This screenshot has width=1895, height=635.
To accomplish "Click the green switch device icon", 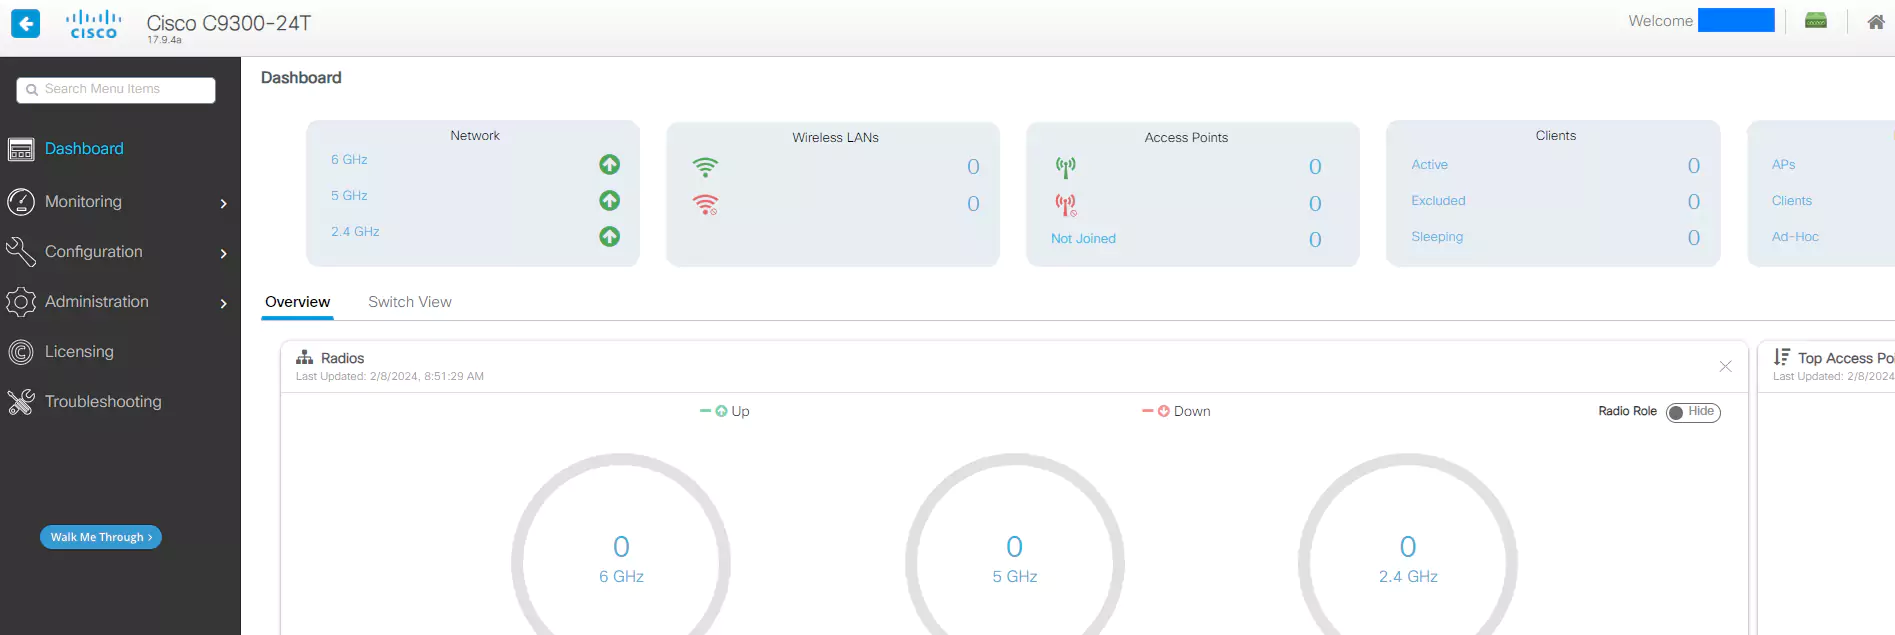I will tap(1815, 21).
